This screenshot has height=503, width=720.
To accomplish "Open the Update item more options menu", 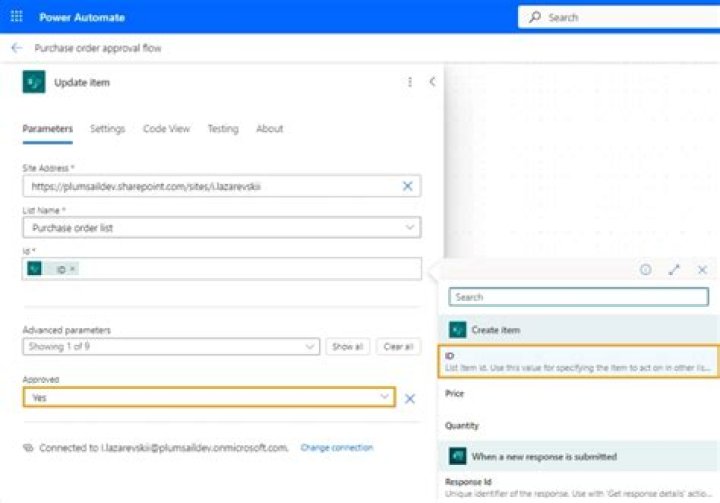I will 410,82.
